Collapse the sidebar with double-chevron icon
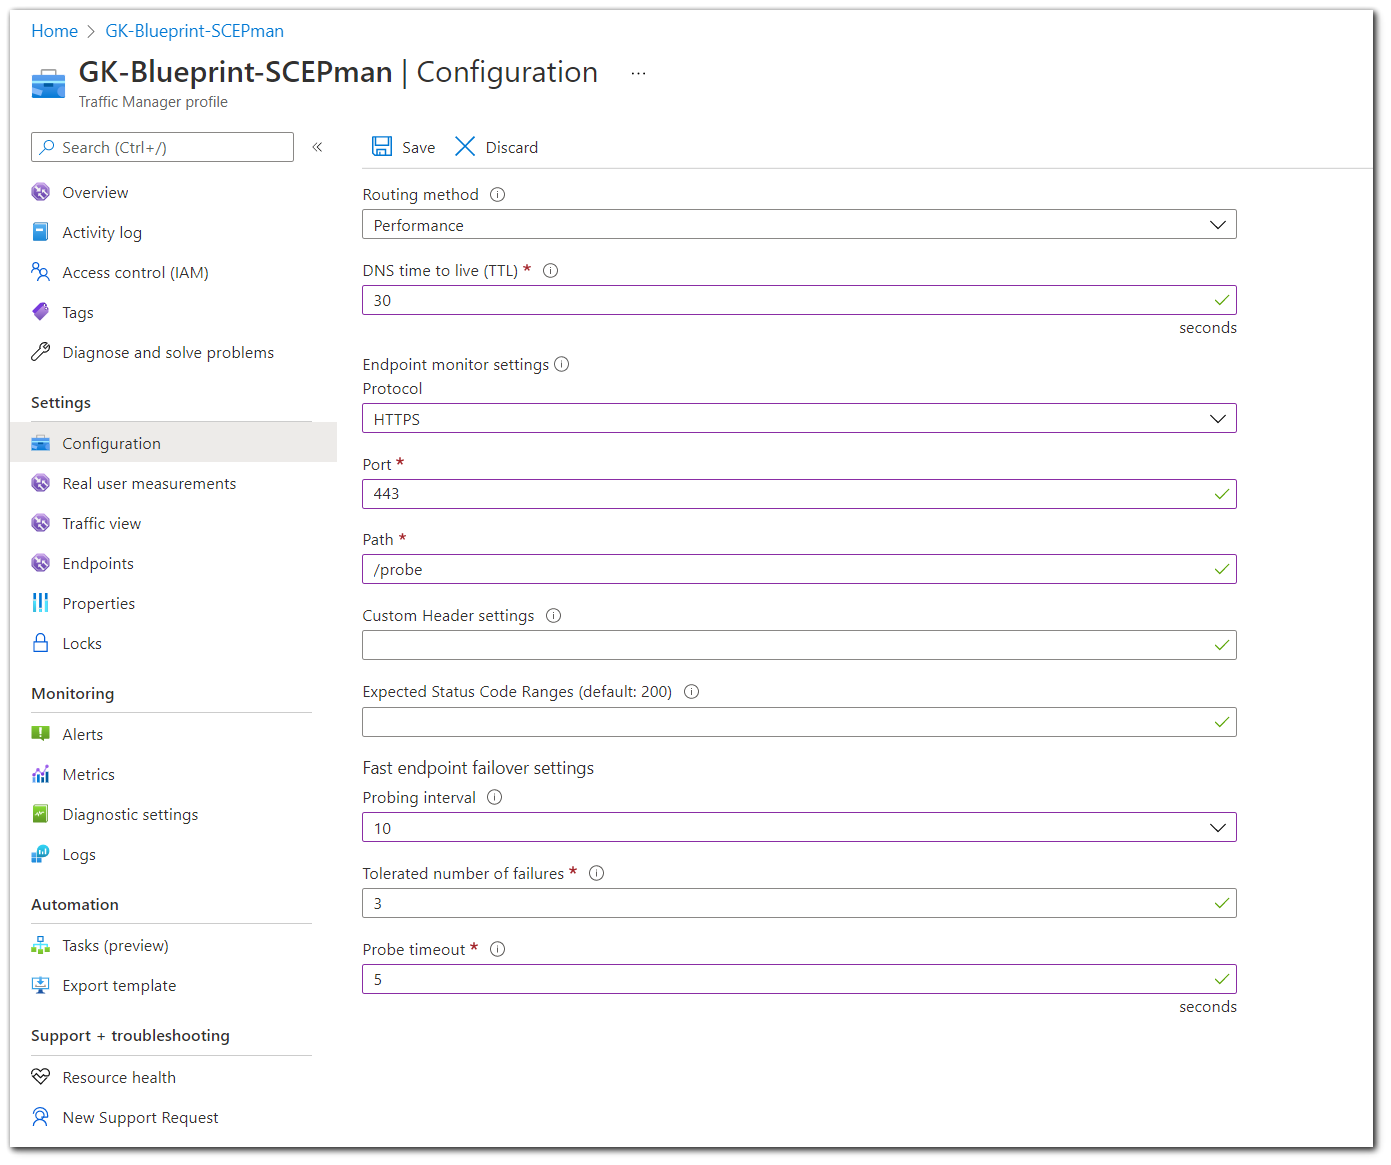Image resolution: width=1391 pixels, height=1165 pixels. (x=317, y=147)
